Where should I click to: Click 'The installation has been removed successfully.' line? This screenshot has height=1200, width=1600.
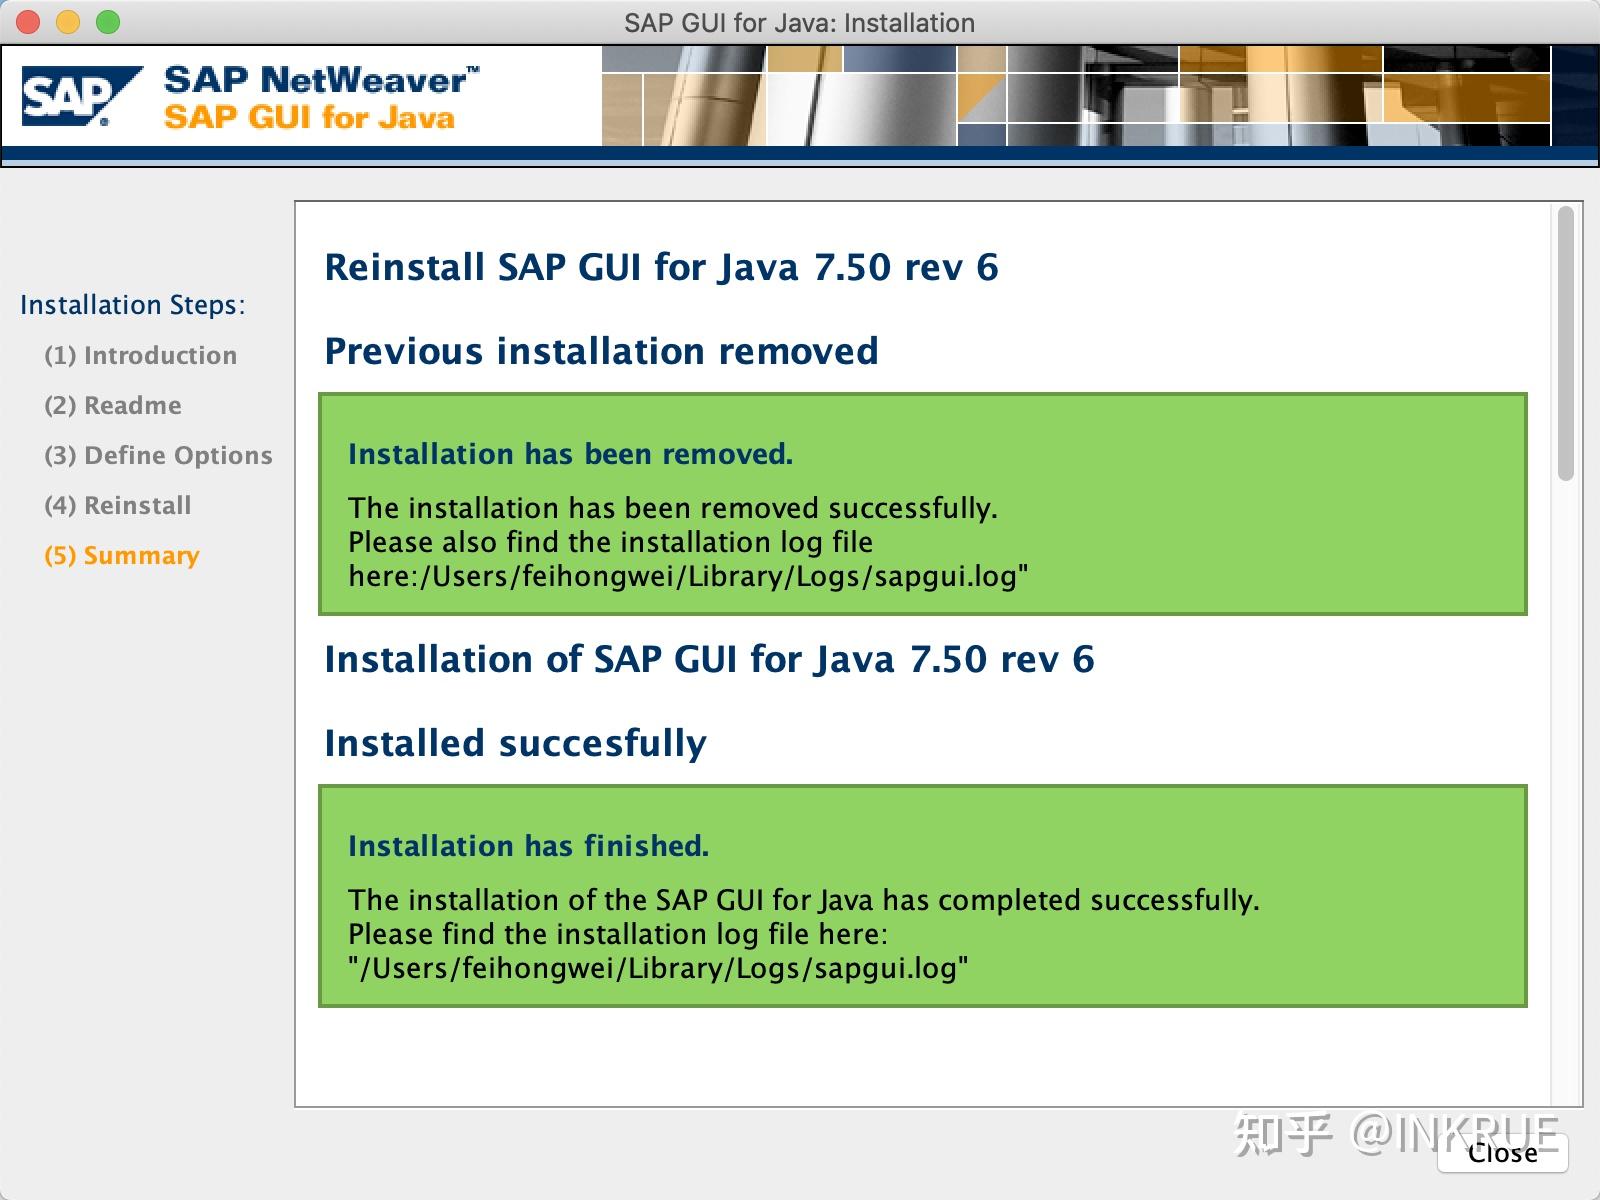click(x=672, y=508)
